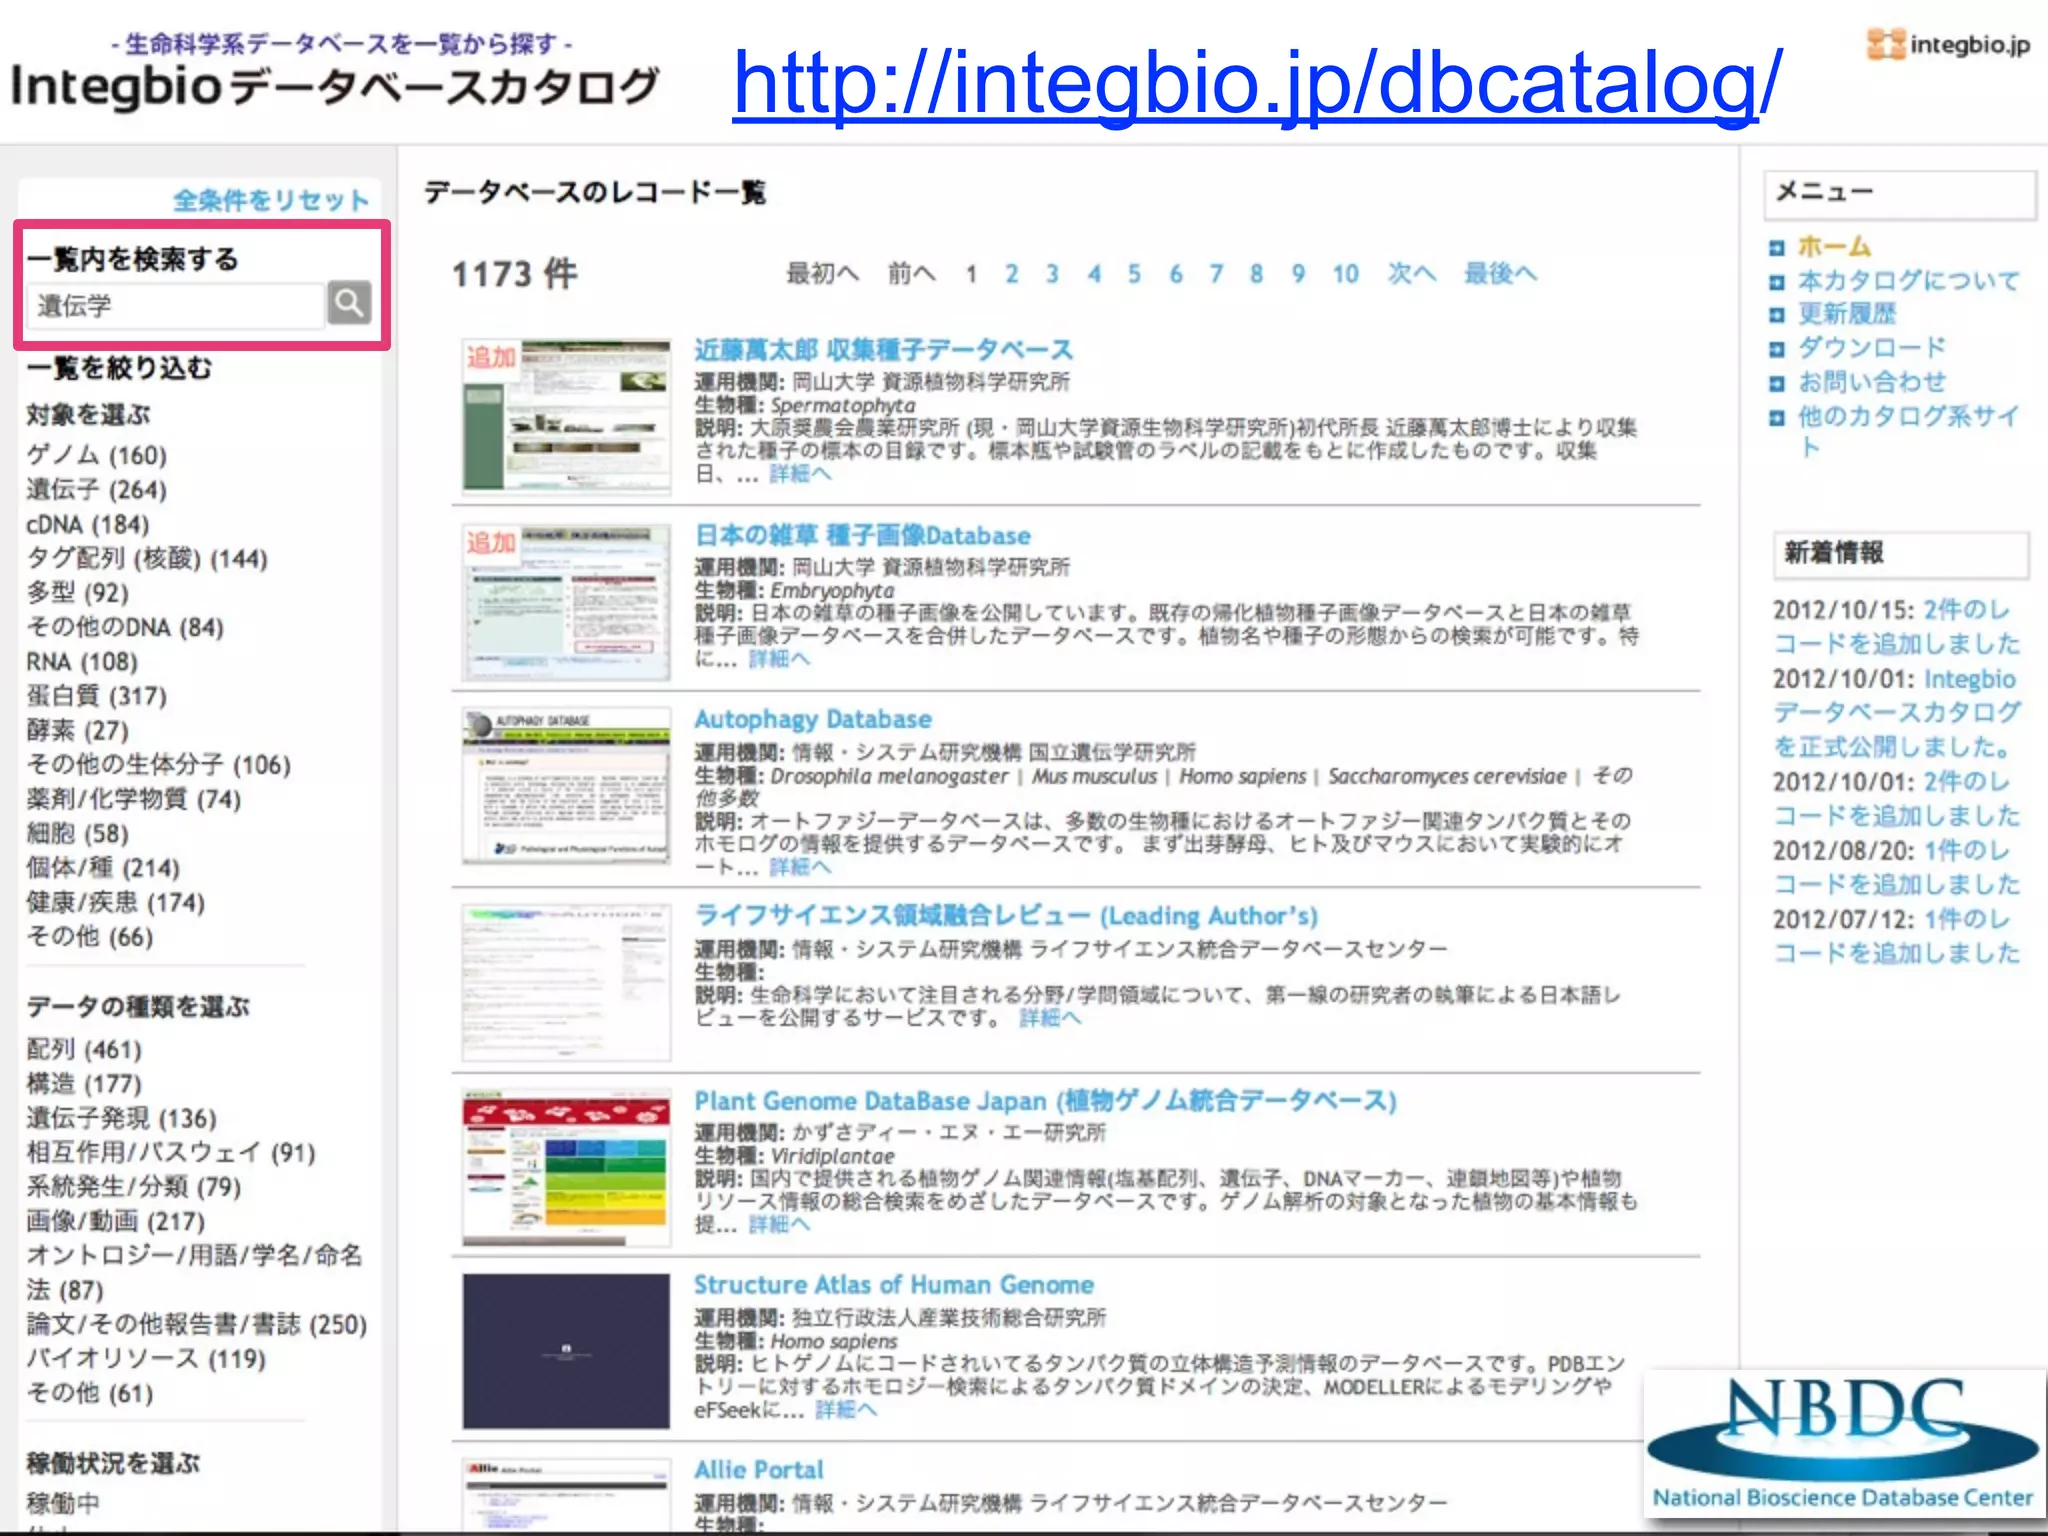
Task: Open Plant Genome DataBase Japan record title
Action: (x=1045, y=1101)
